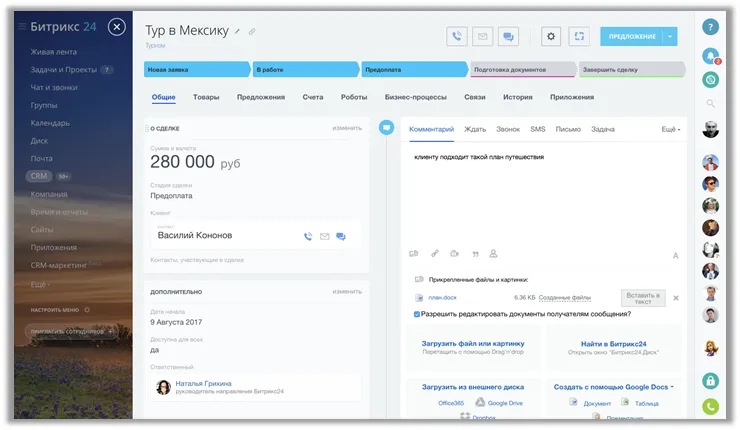Click the edit pencil next to deal title
This screenshot has width=740, height=430.
point(238,32)
